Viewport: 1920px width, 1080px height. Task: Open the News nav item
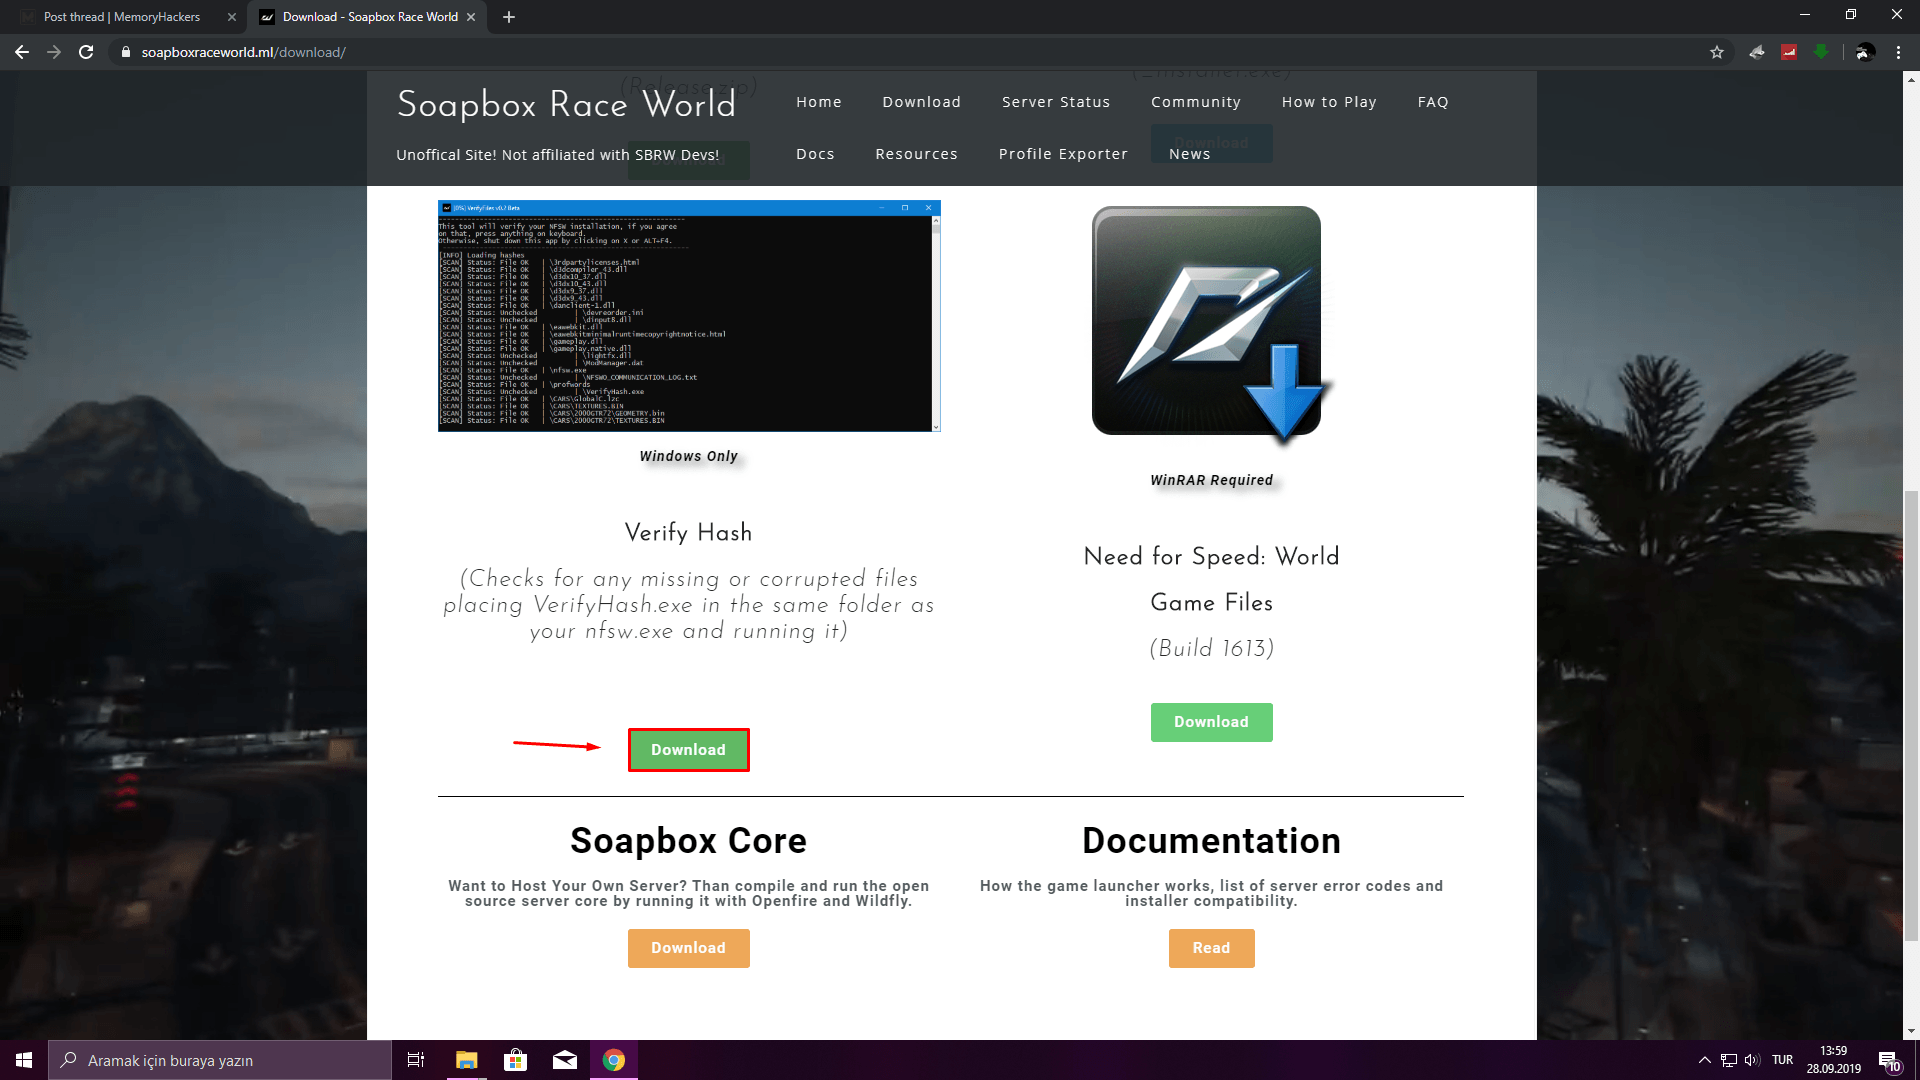tap(1190, 154)
